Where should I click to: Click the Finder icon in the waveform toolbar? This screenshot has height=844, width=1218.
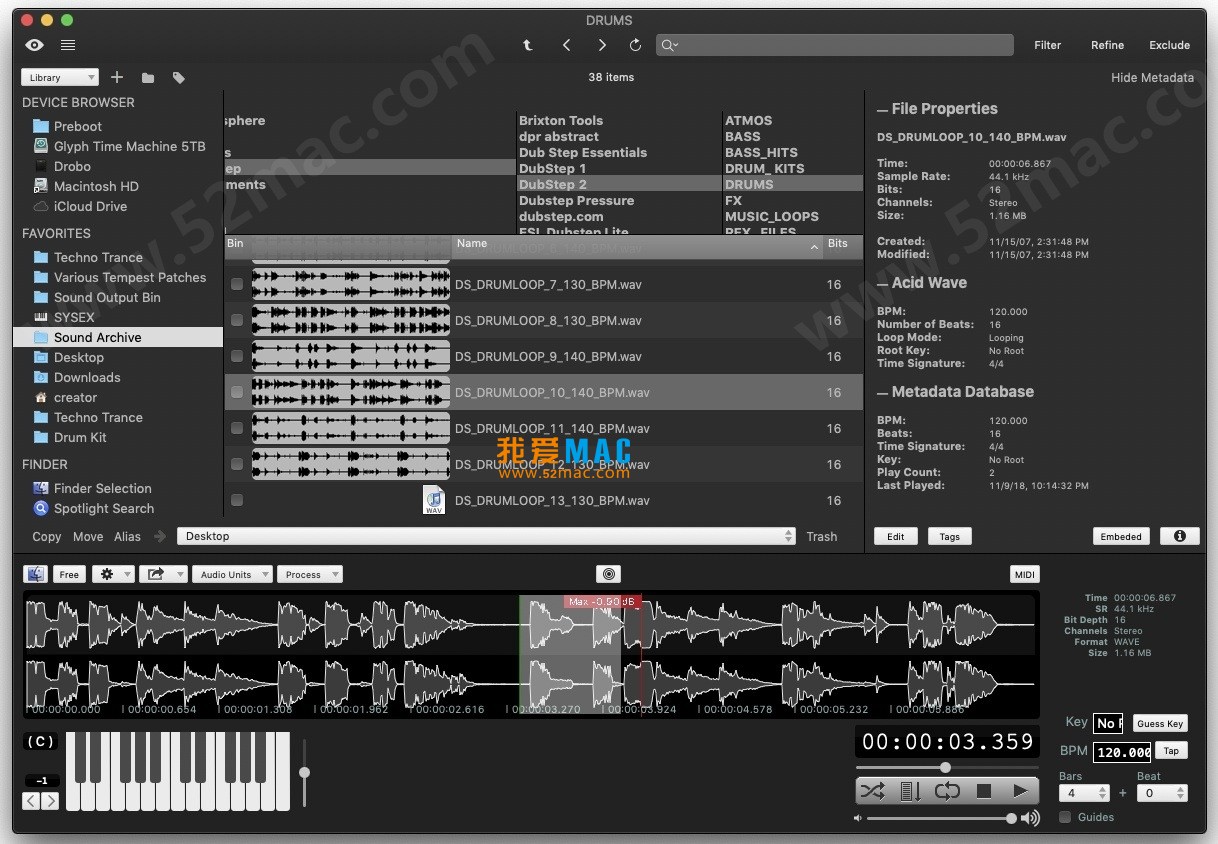tap(36, 574)
